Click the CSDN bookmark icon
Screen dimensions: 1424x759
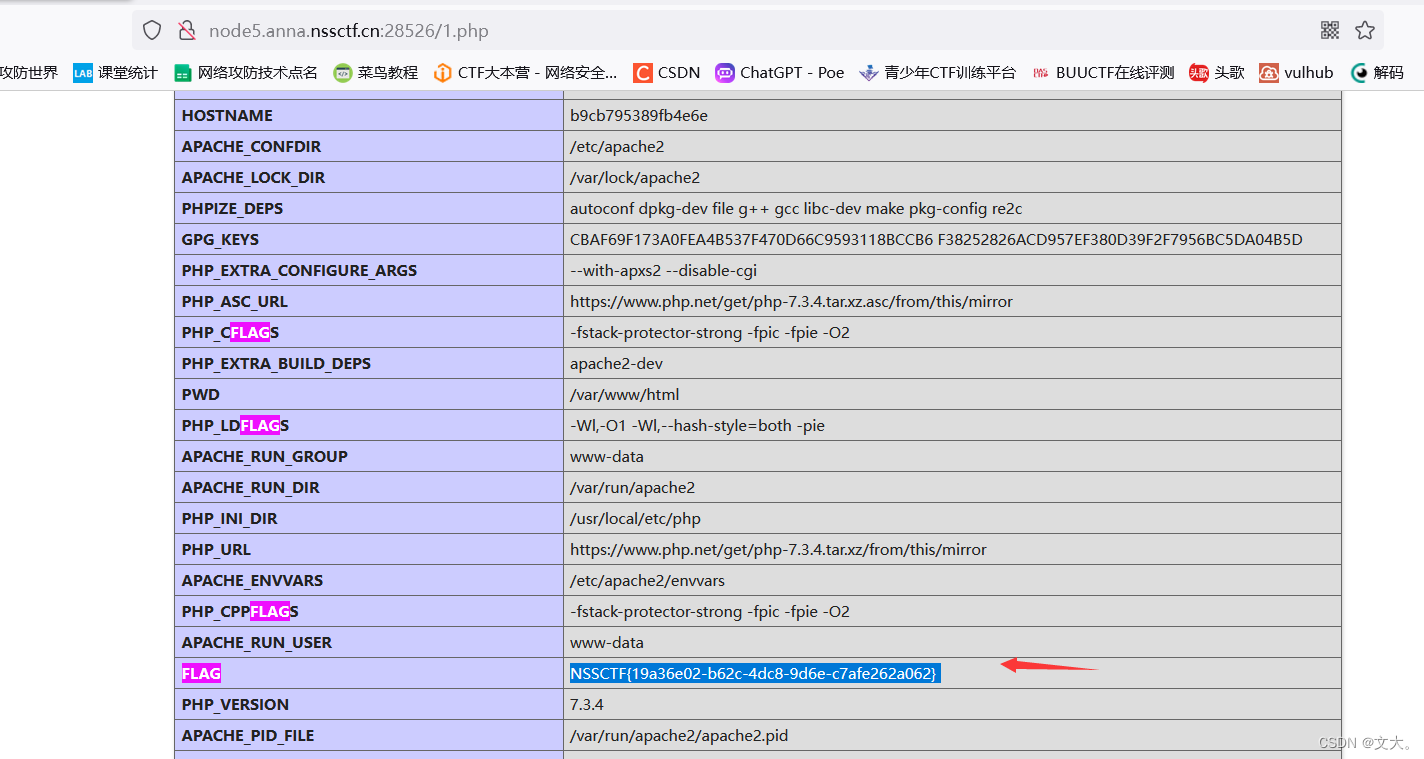(x=641, y=72)
